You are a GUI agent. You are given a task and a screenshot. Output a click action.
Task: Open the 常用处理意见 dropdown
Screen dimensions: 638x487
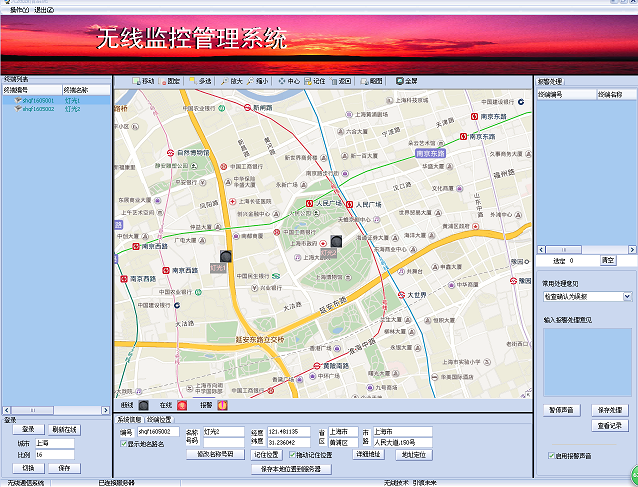[627, 296]
